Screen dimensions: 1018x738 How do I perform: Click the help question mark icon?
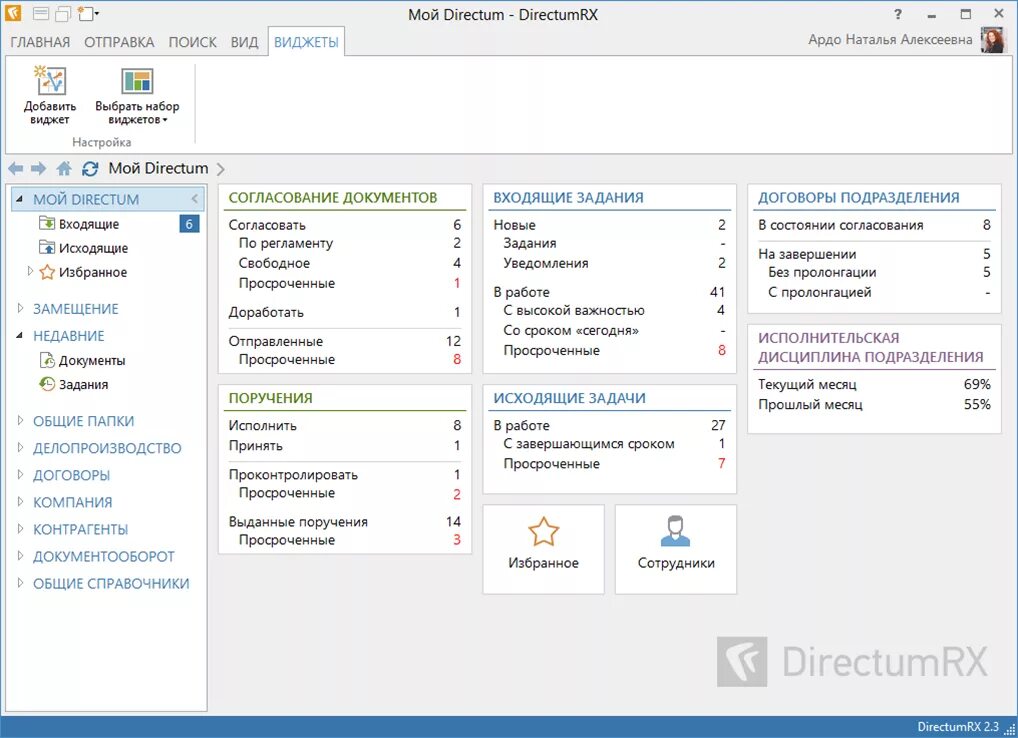tap(898, 14)
